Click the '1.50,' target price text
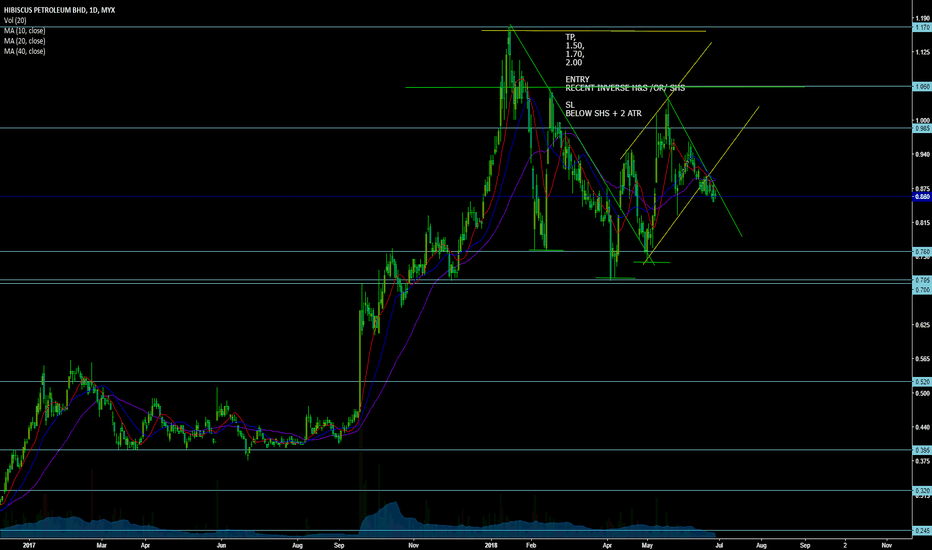 pos(575,46)
